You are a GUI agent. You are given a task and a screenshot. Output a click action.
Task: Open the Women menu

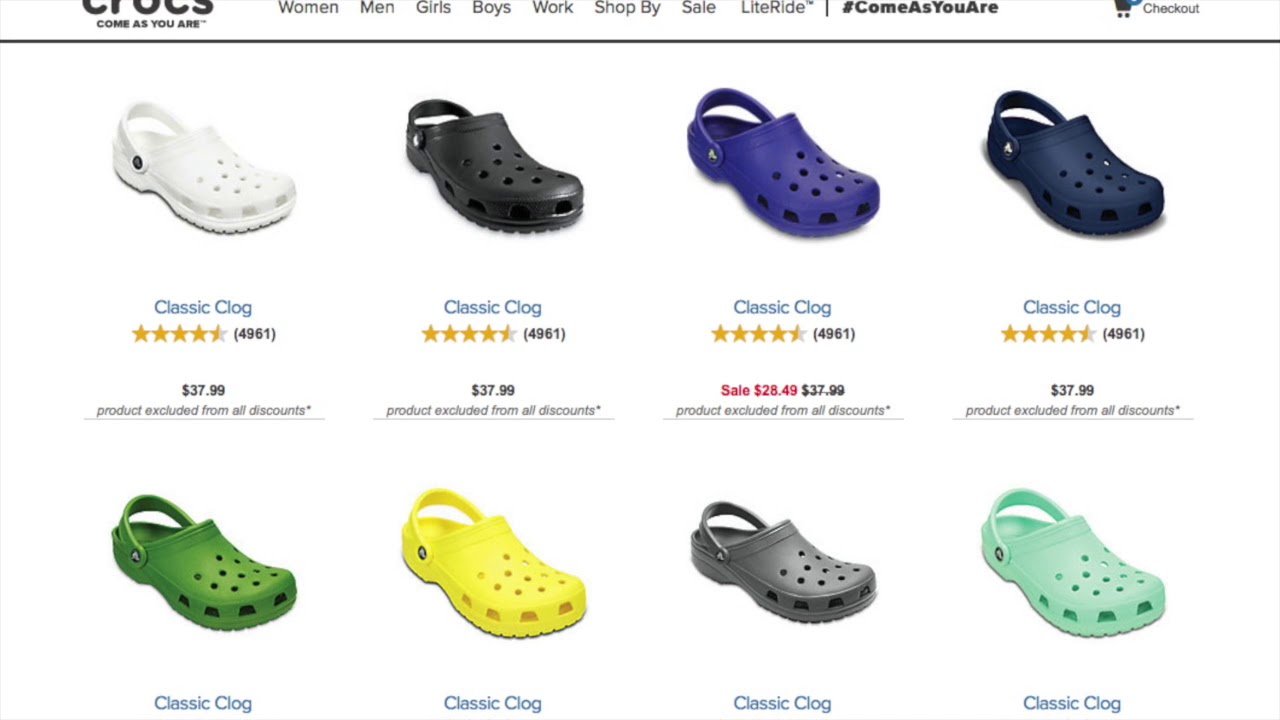308,8
